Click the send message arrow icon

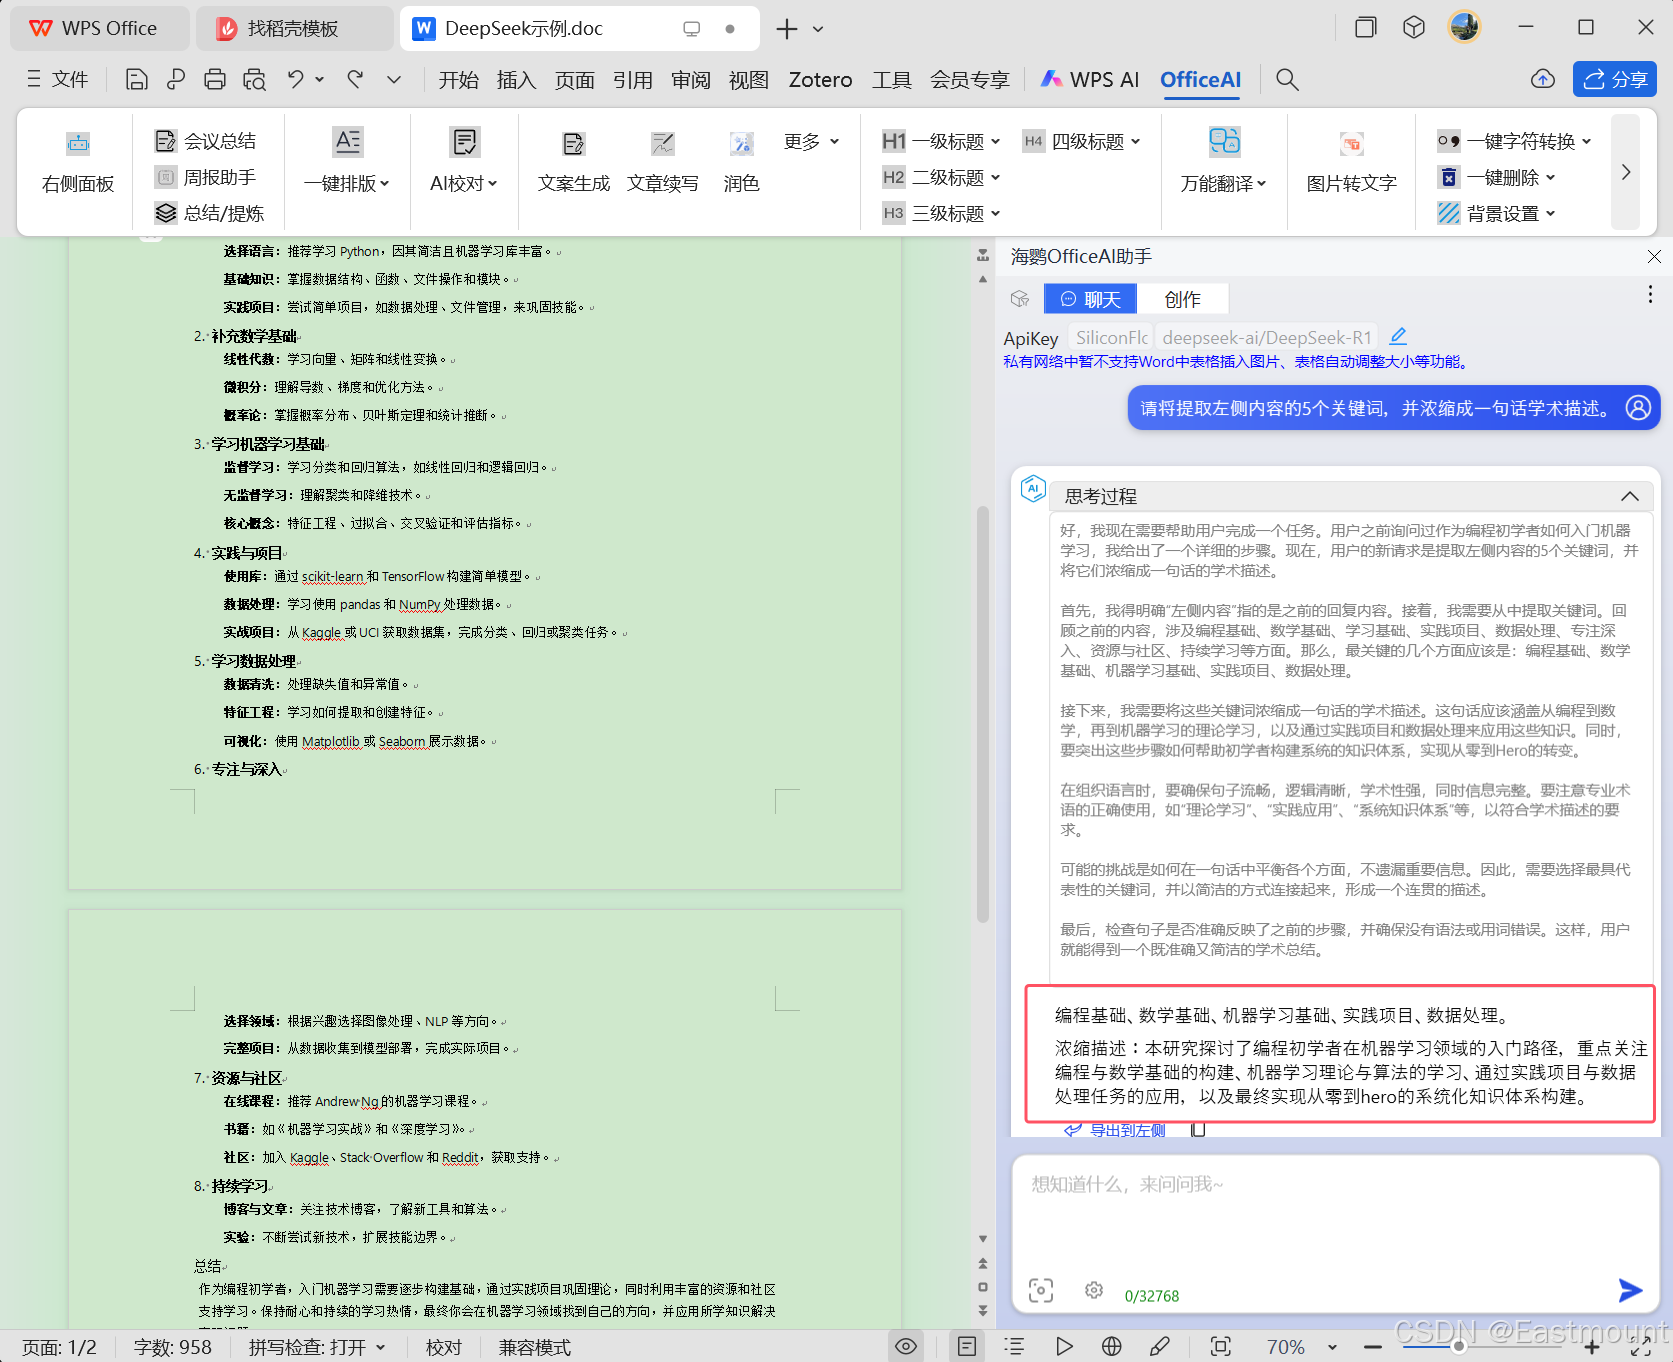coord(1630,1290)
